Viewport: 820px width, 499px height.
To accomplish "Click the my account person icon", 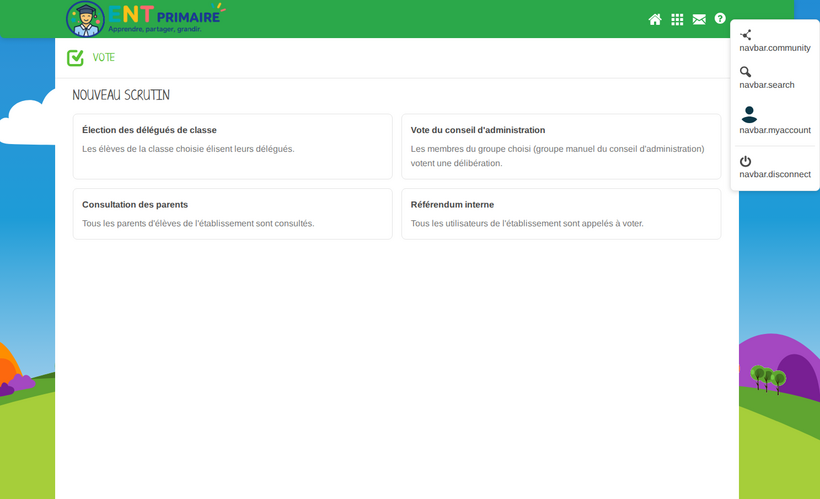I will click(749, 114).
